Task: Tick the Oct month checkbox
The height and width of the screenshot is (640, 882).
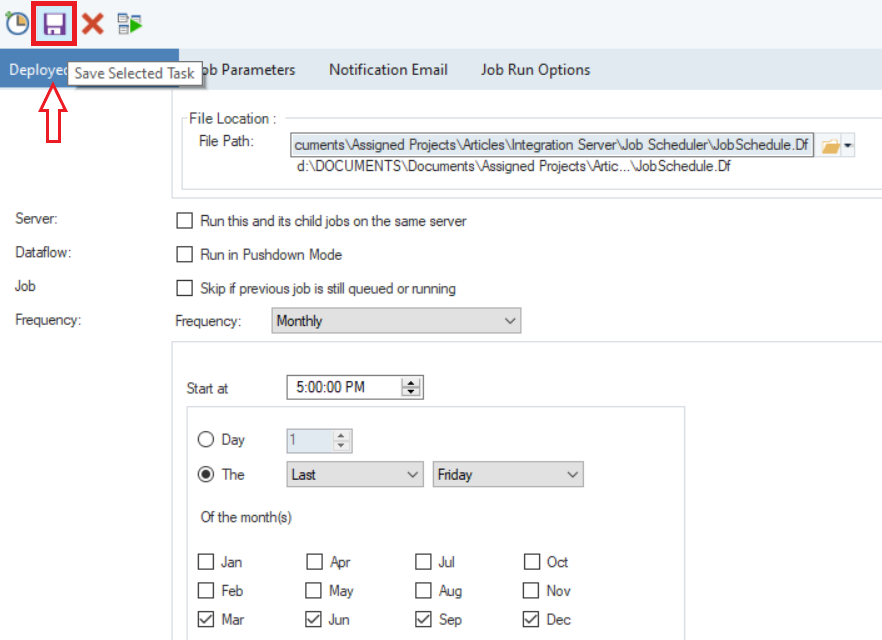Action: tap(532, 562)
